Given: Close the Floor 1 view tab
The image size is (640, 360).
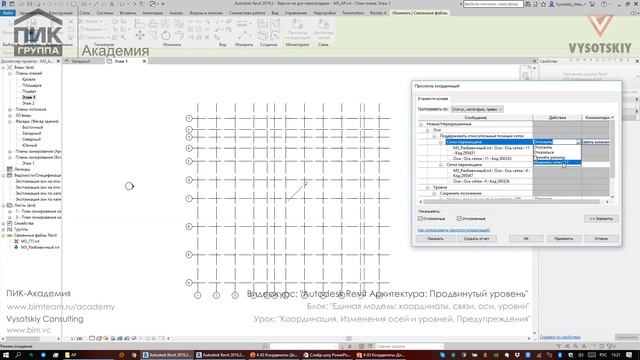Looking at the screenshot, I should [144, 61].
